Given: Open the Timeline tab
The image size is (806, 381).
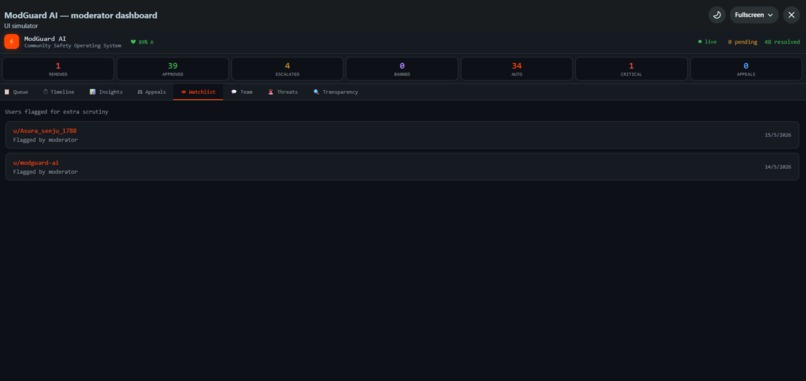Looking at the screenshot, I should tap(59, 92).
